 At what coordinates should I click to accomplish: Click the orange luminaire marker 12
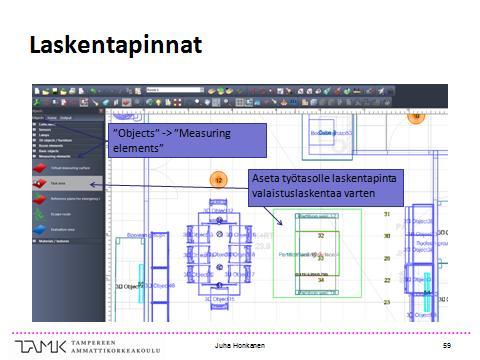pyautogui.click(x=218, y=180)
